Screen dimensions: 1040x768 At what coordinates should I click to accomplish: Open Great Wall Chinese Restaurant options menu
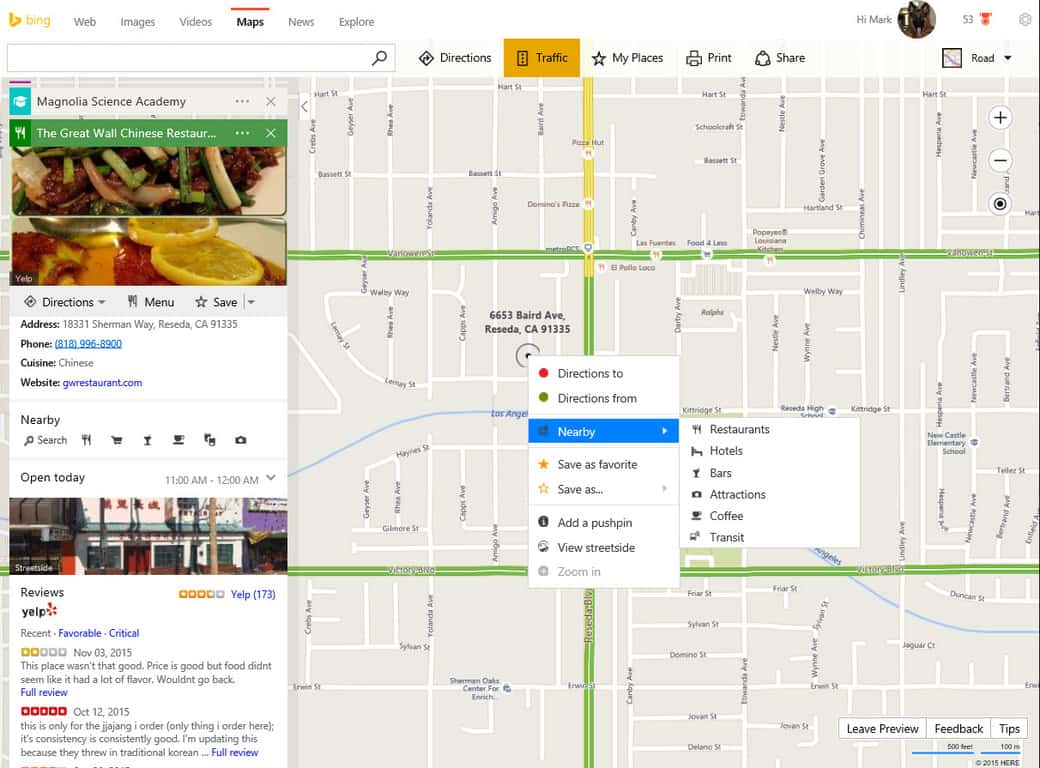[242, 133]
